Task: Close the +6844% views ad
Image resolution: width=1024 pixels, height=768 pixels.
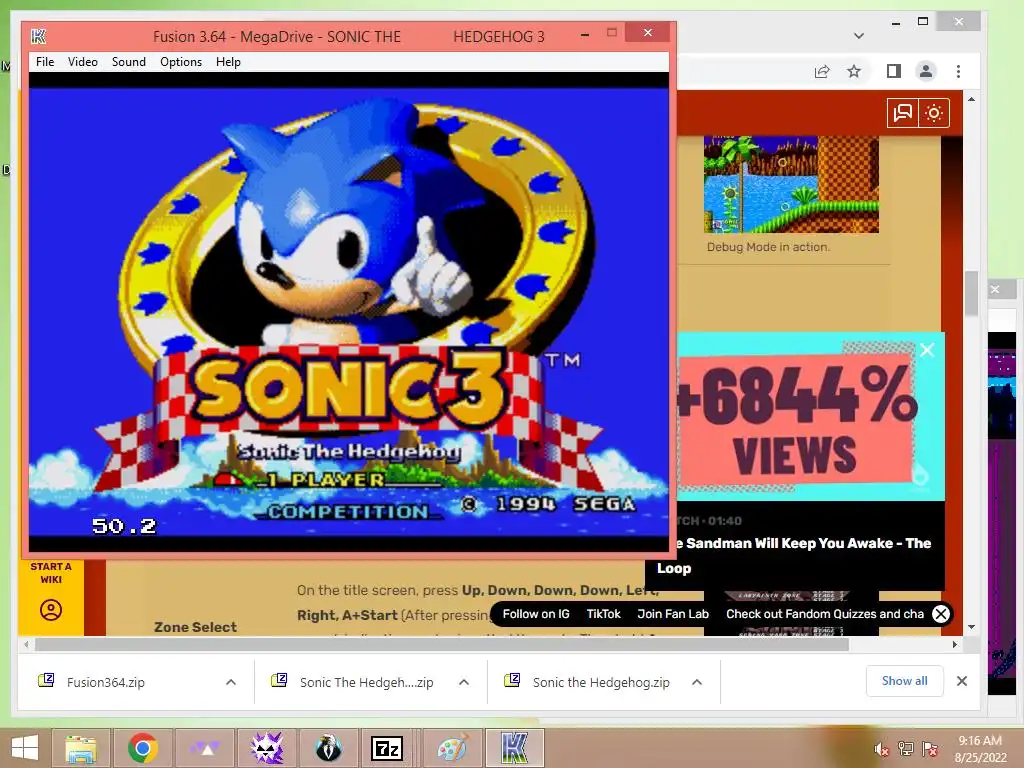Action: tap(927, 350)
